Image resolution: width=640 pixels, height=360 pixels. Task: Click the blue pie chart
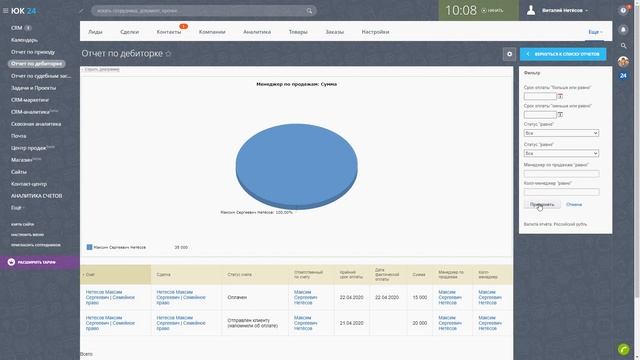(x=296, y=167)
